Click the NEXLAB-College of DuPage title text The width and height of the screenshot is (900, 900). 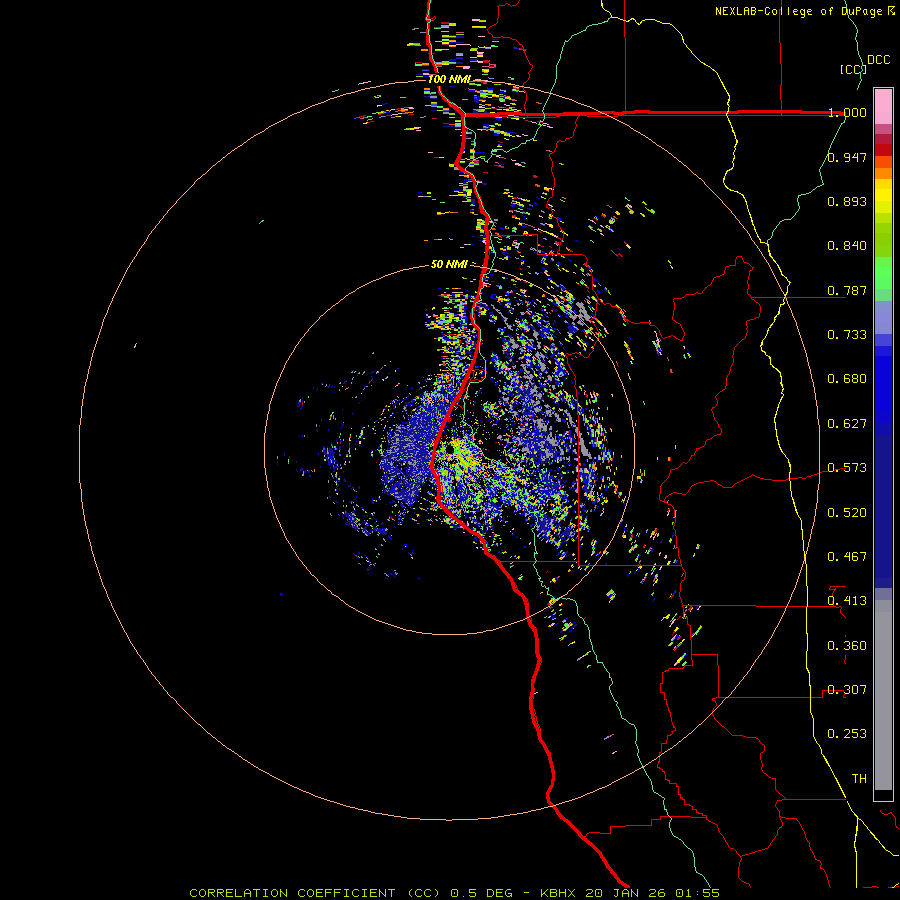click(800, 11)
